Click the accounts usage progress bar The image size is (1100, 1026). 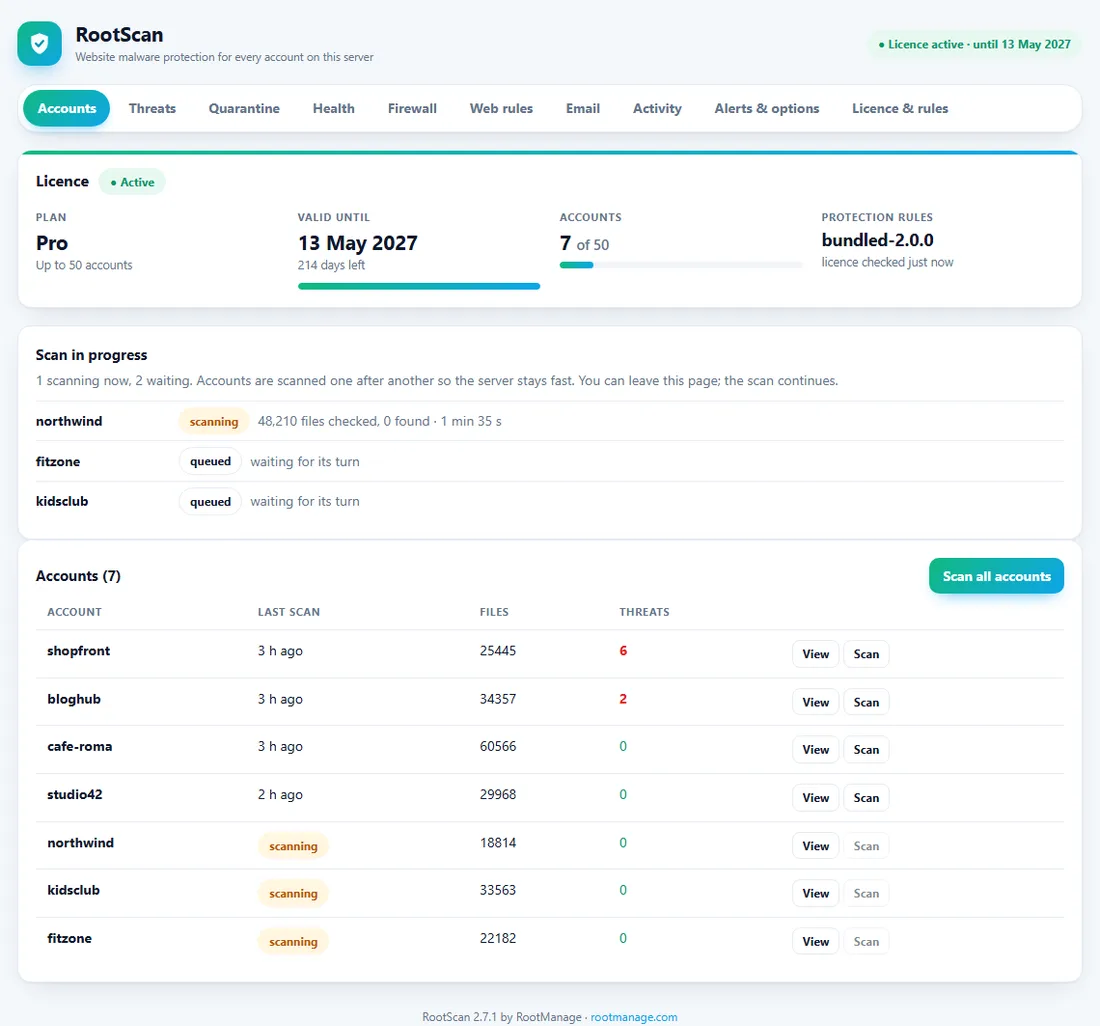680,265
